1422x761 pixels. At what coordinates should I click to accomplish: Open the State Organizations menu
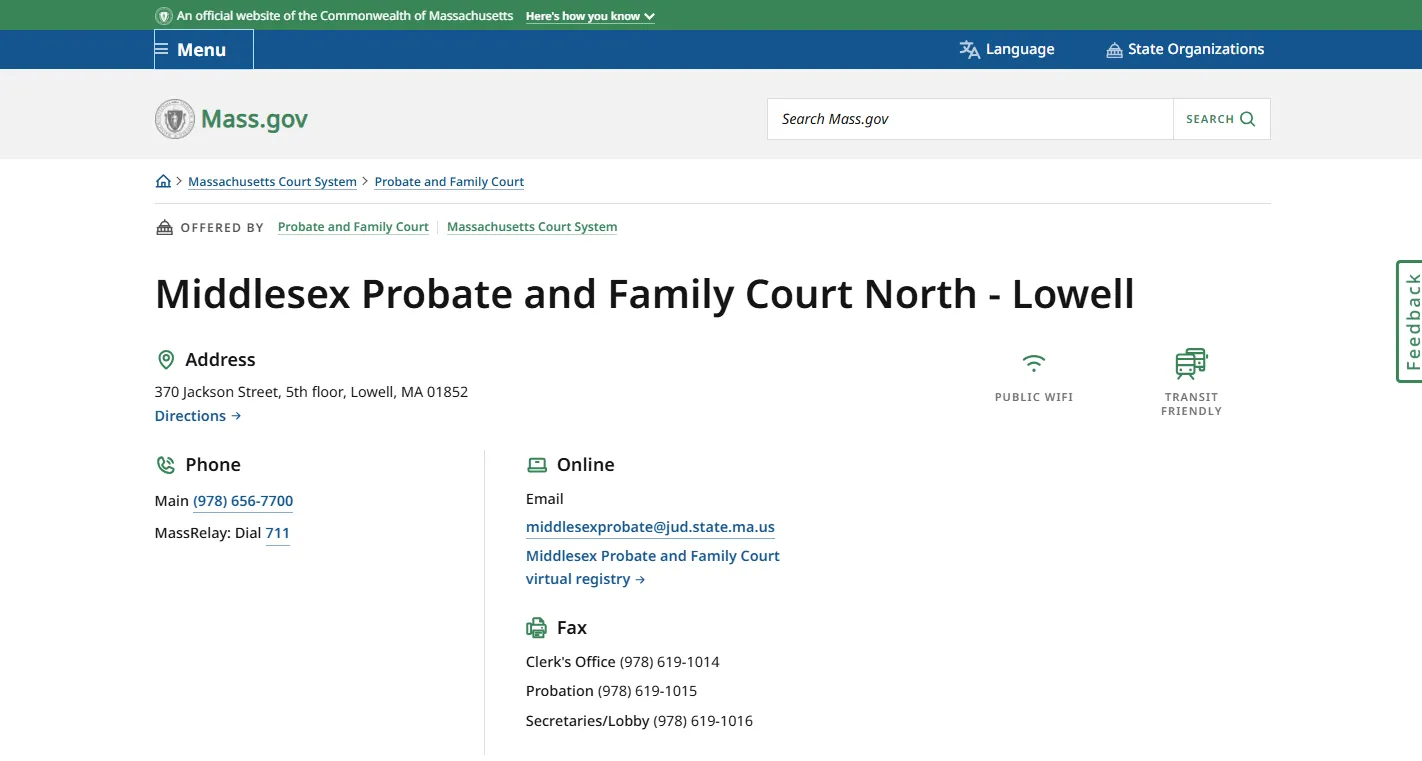click(x=1185, y=49)
